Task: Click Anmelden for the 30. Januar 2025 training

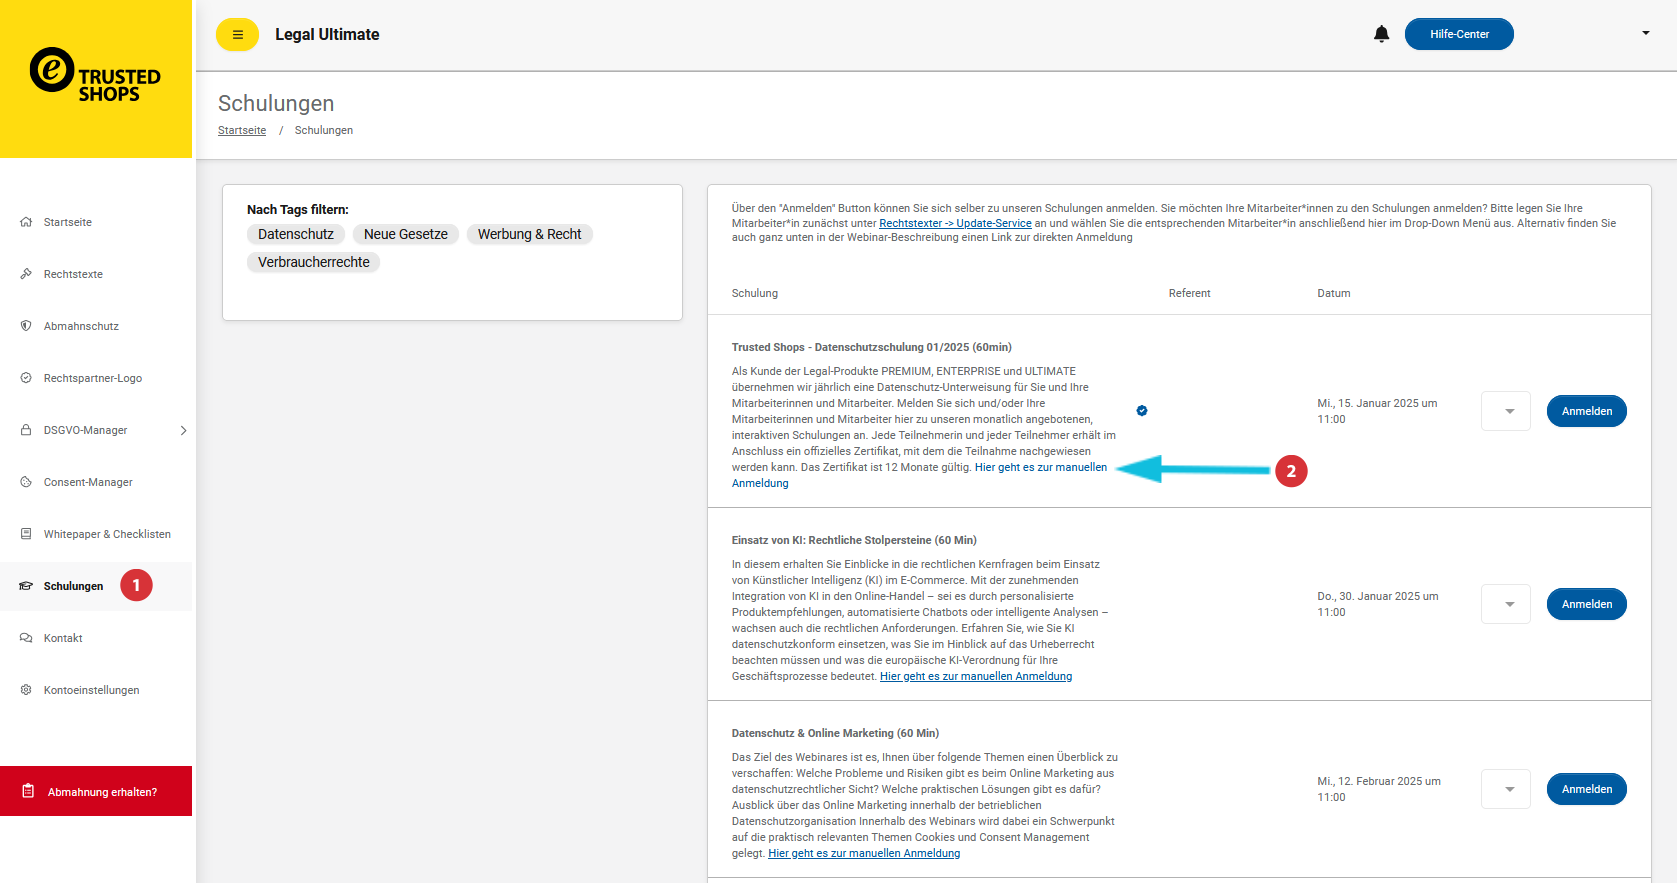Action: point(1586,604)
